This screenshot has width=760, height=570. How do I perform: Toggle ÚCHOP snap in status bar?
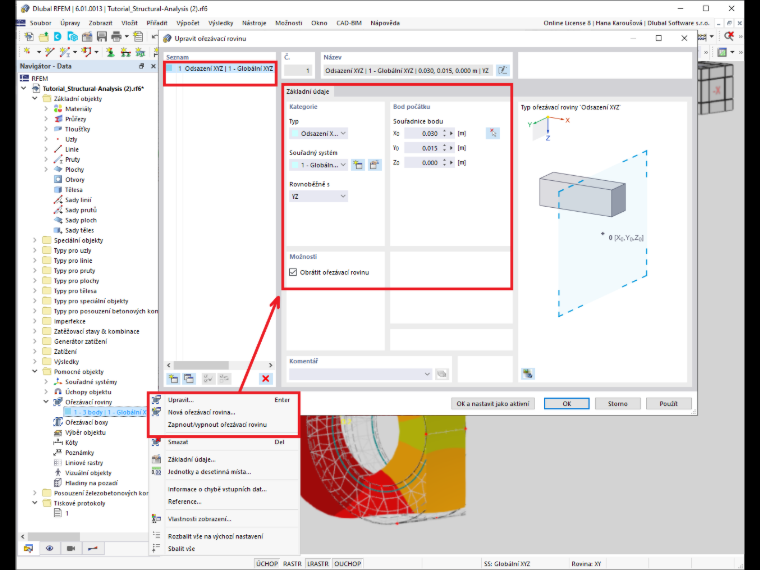coord(267,564)
